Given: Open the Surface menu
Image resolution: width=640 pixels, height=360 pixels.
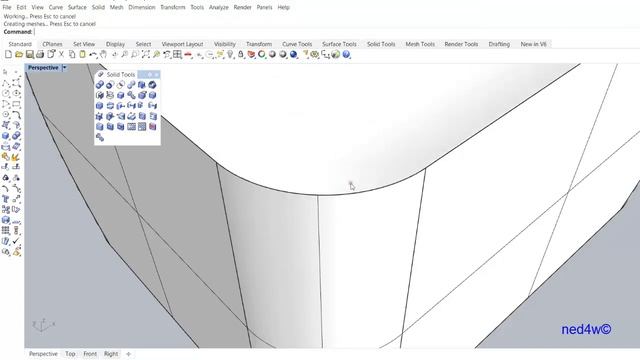Looking at the screenshot, I should 77,7.
